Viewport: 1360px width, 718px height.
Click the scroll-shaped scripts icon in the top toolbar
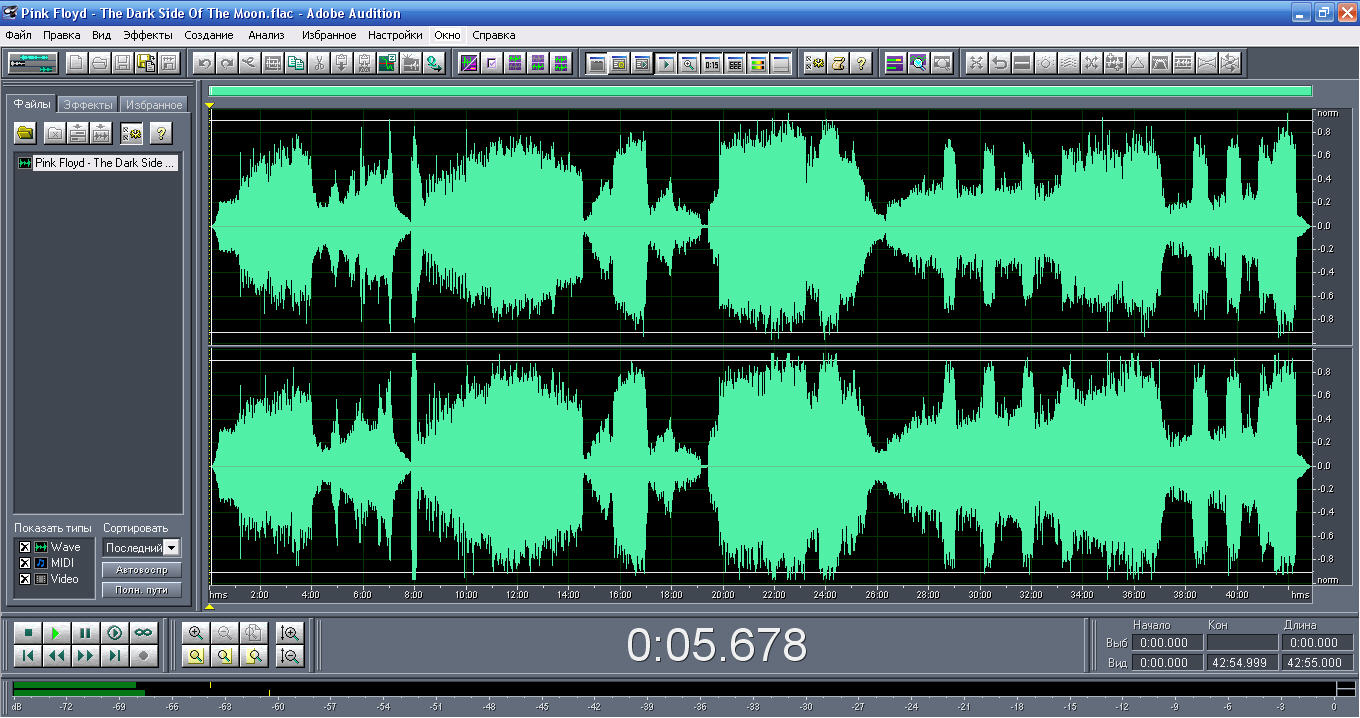click(838, 63)
